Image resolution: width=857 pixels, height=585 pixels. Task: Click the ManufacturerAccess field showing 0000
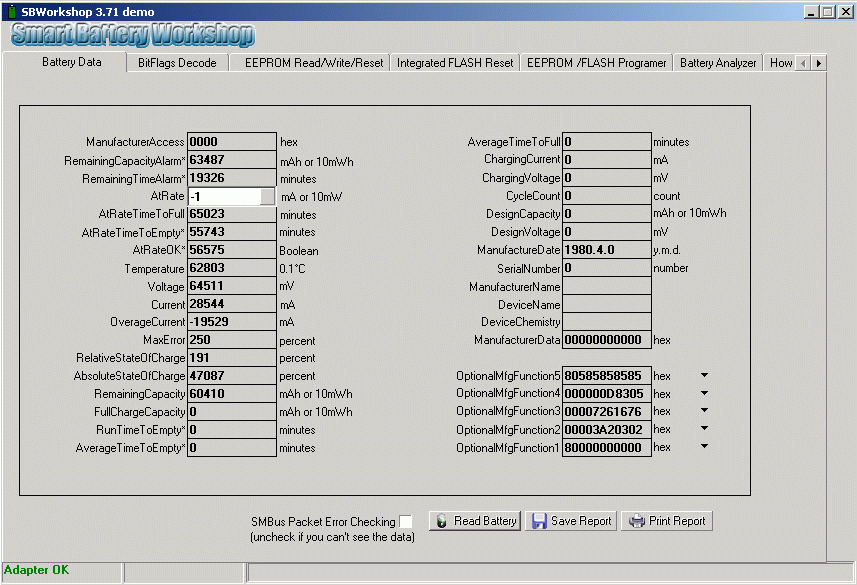232,142
